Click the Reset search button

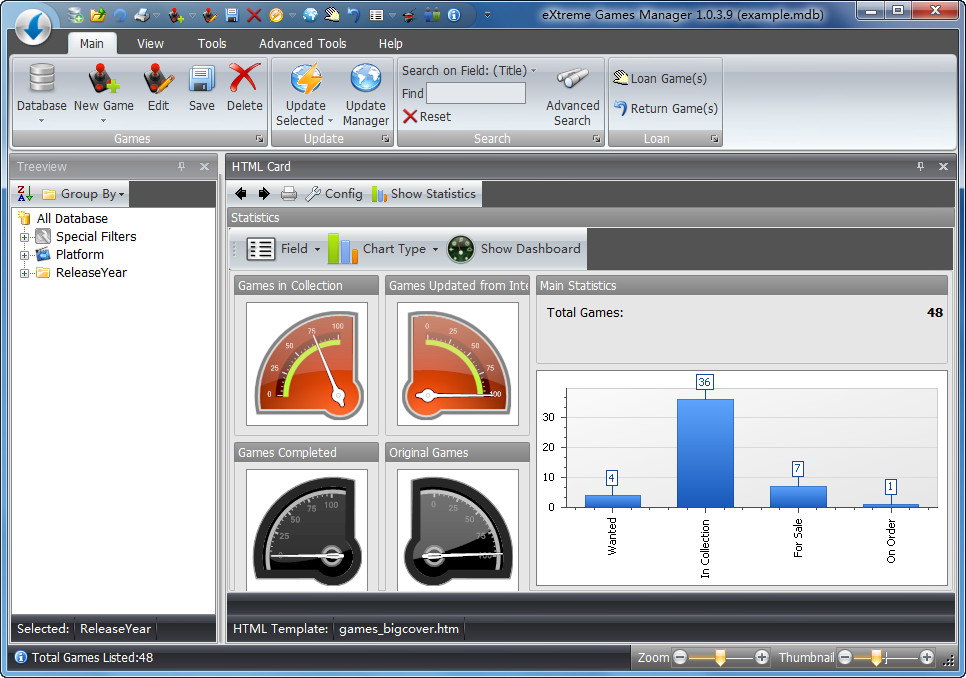click(x=427, y=116)
